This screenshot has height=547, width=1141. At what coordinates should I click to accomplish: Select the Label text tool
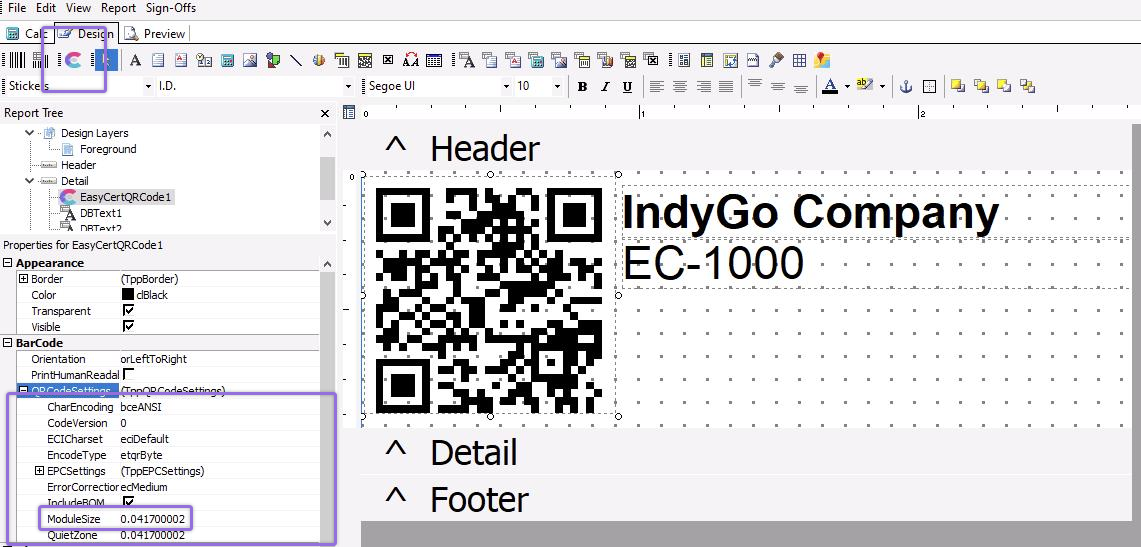(x=135, y=61)
